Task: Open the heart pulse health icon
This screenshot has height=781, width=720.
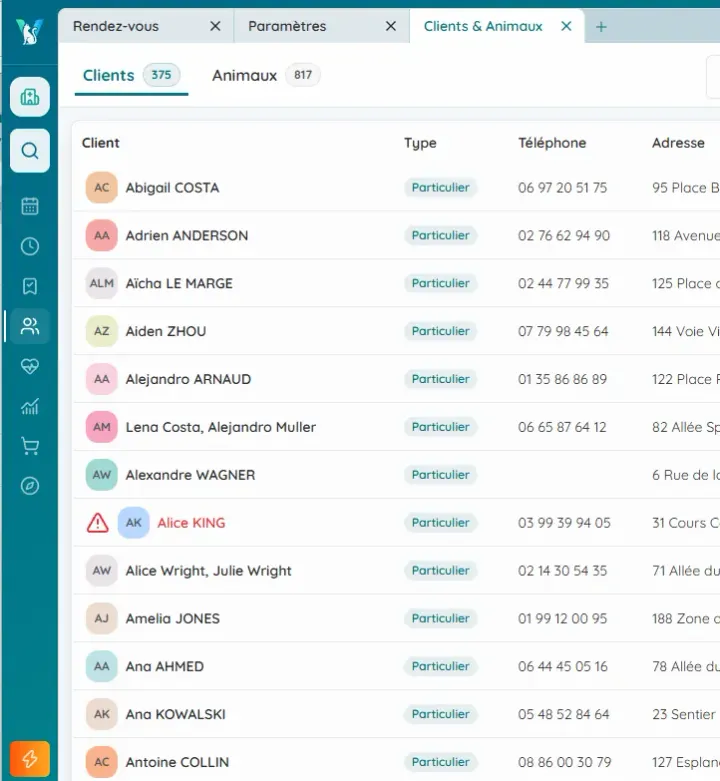Action: click(x=30, y=366)
